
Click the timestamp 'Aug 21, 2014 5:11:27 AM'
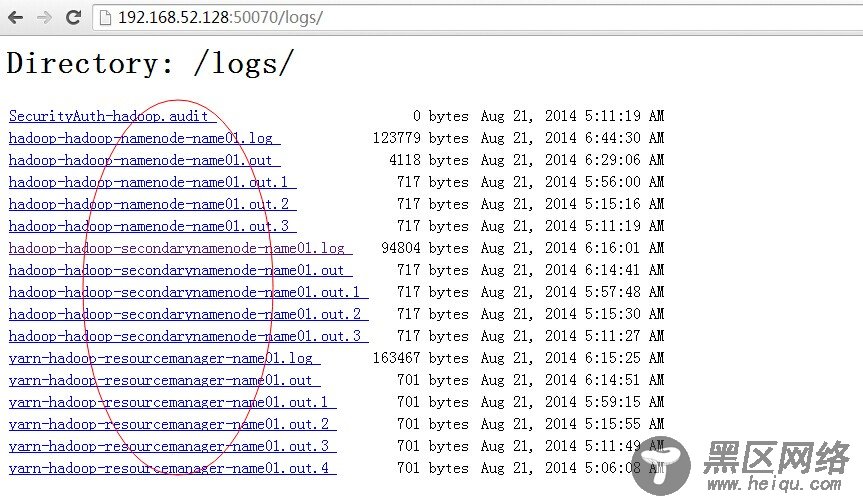coord(572,336)
